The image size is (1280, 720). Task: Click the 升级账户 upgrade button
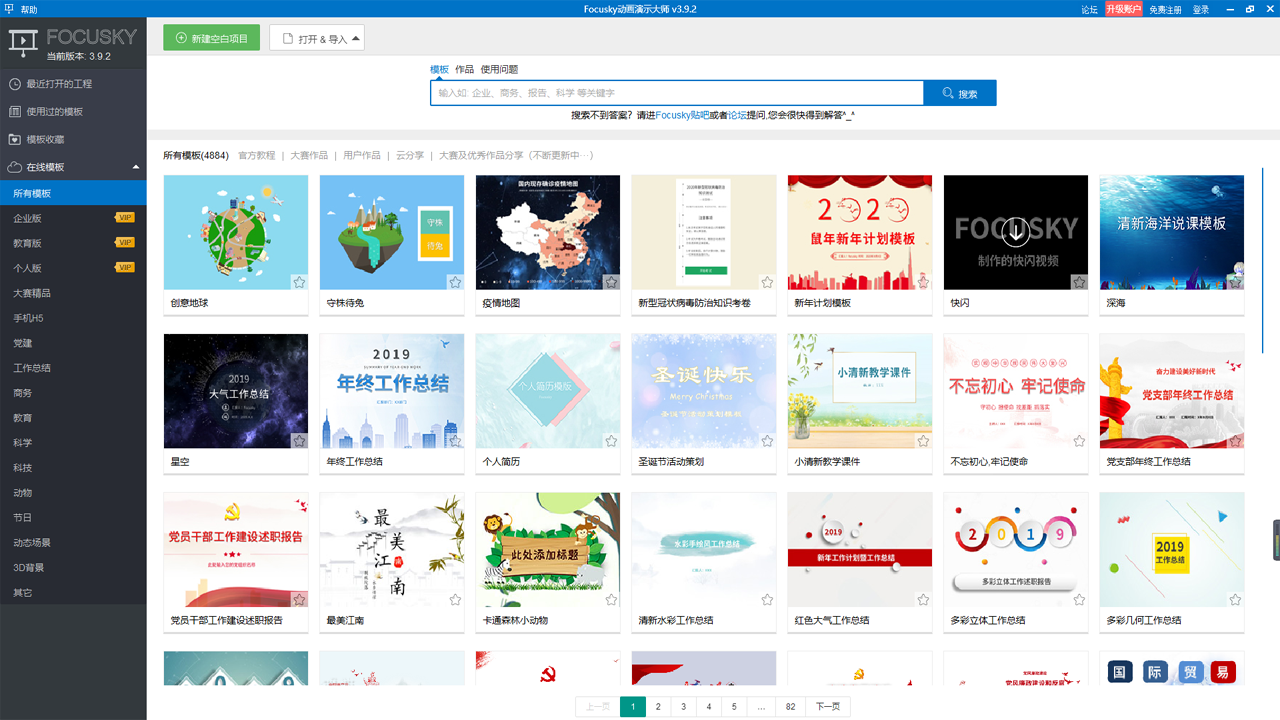click(x=1123, y=9)
